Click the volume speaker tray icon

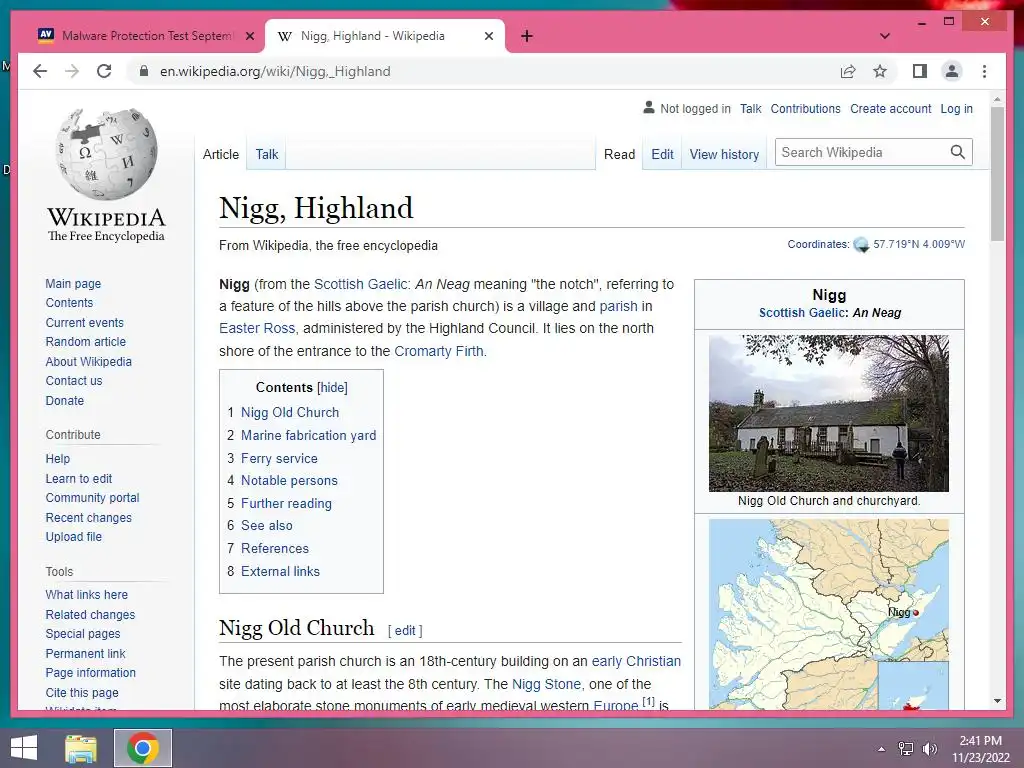pos(929,749)
